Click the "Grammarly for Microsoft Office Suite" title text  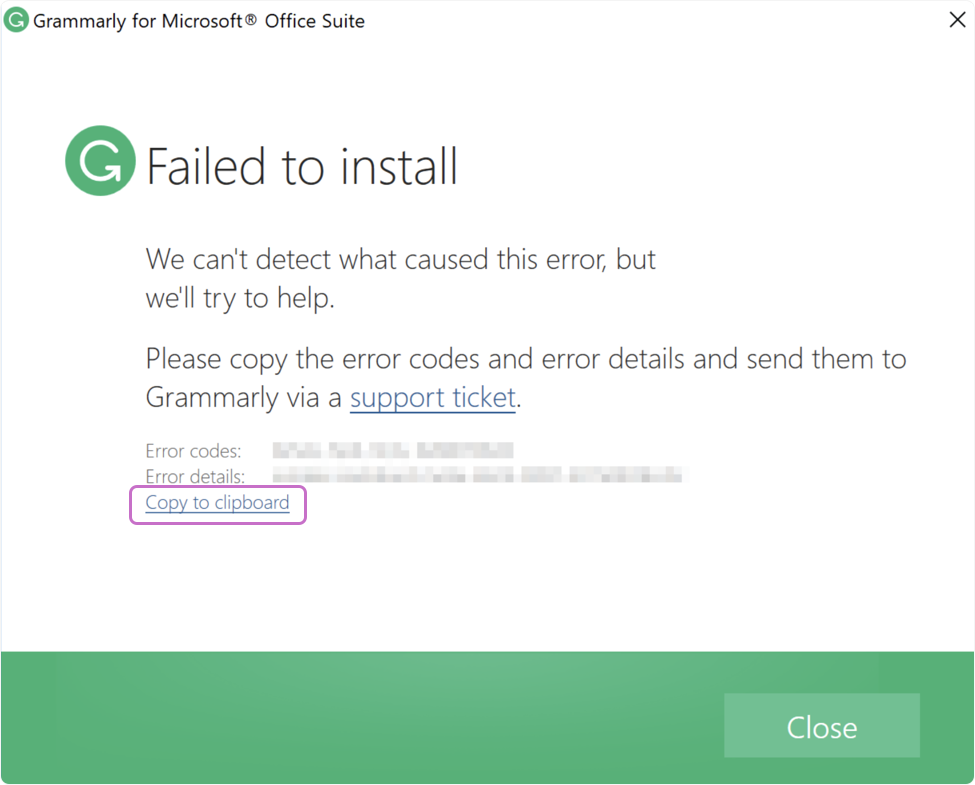[x=198, y=21]
